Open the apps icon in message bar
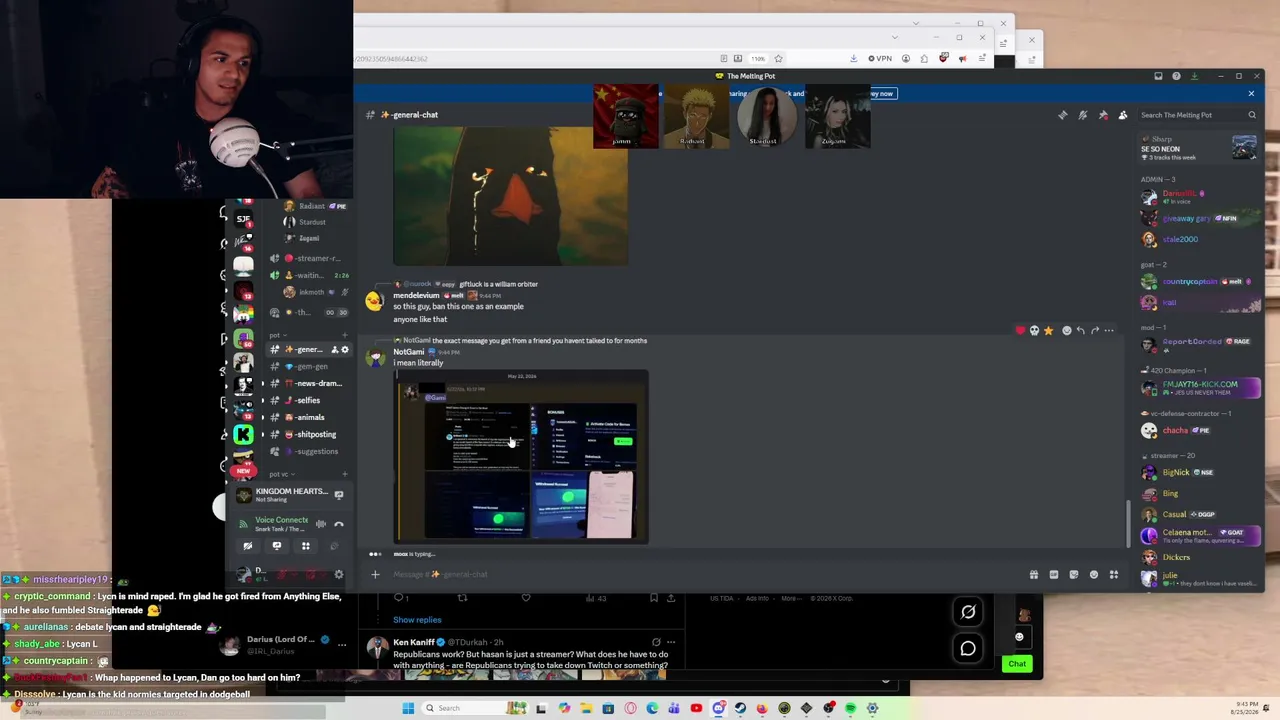The width and height of the screenshot is (1280, 720). coord(1114,575)
